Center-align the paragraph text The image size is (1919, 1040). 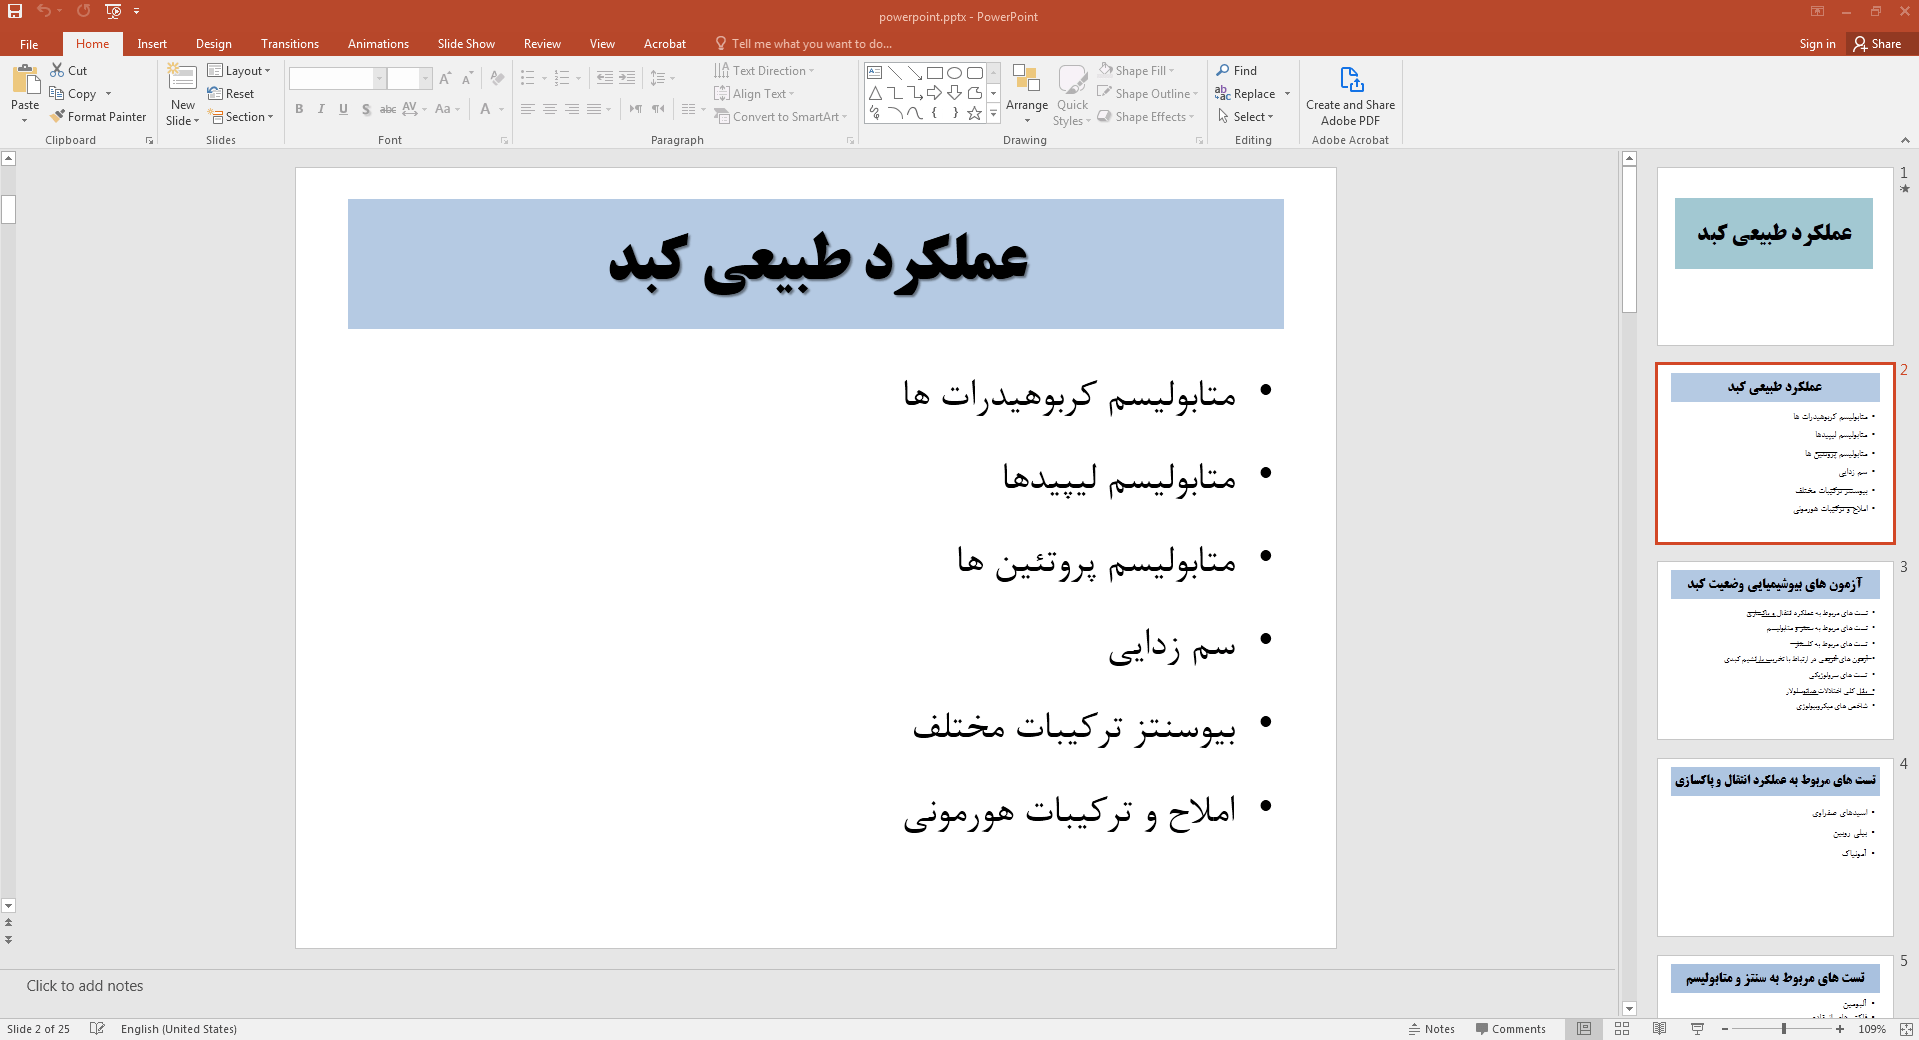click(550, 109)
